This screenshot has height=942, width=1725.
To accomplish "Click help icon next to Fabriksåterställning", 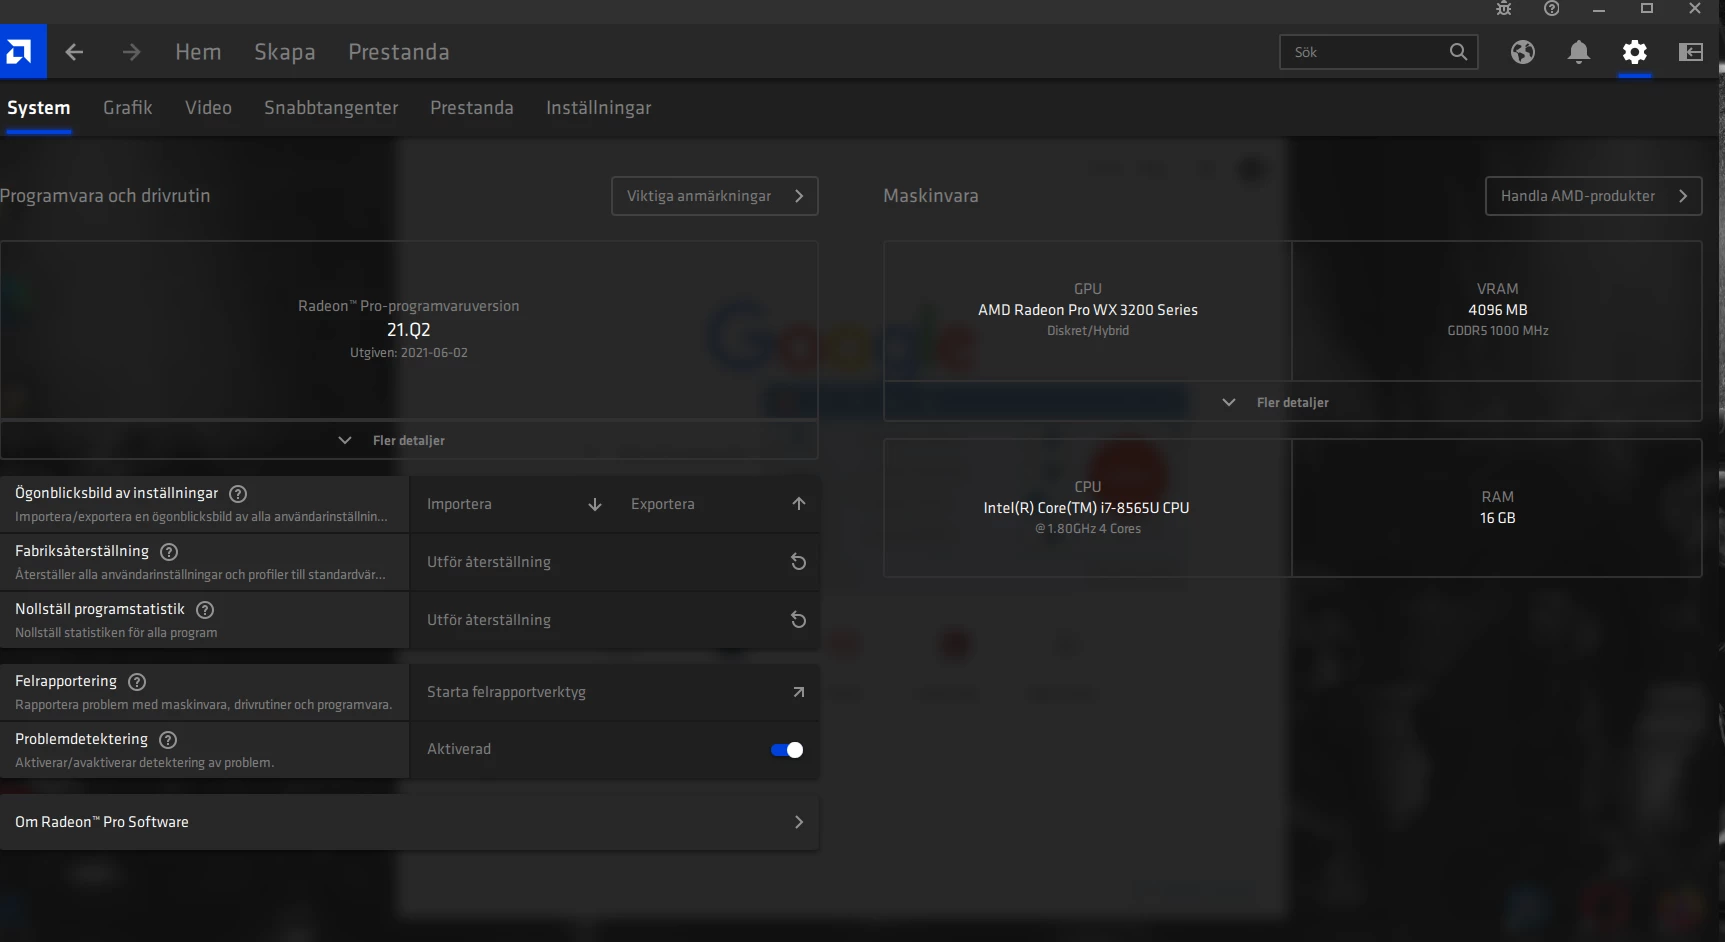I will (169, 552).
